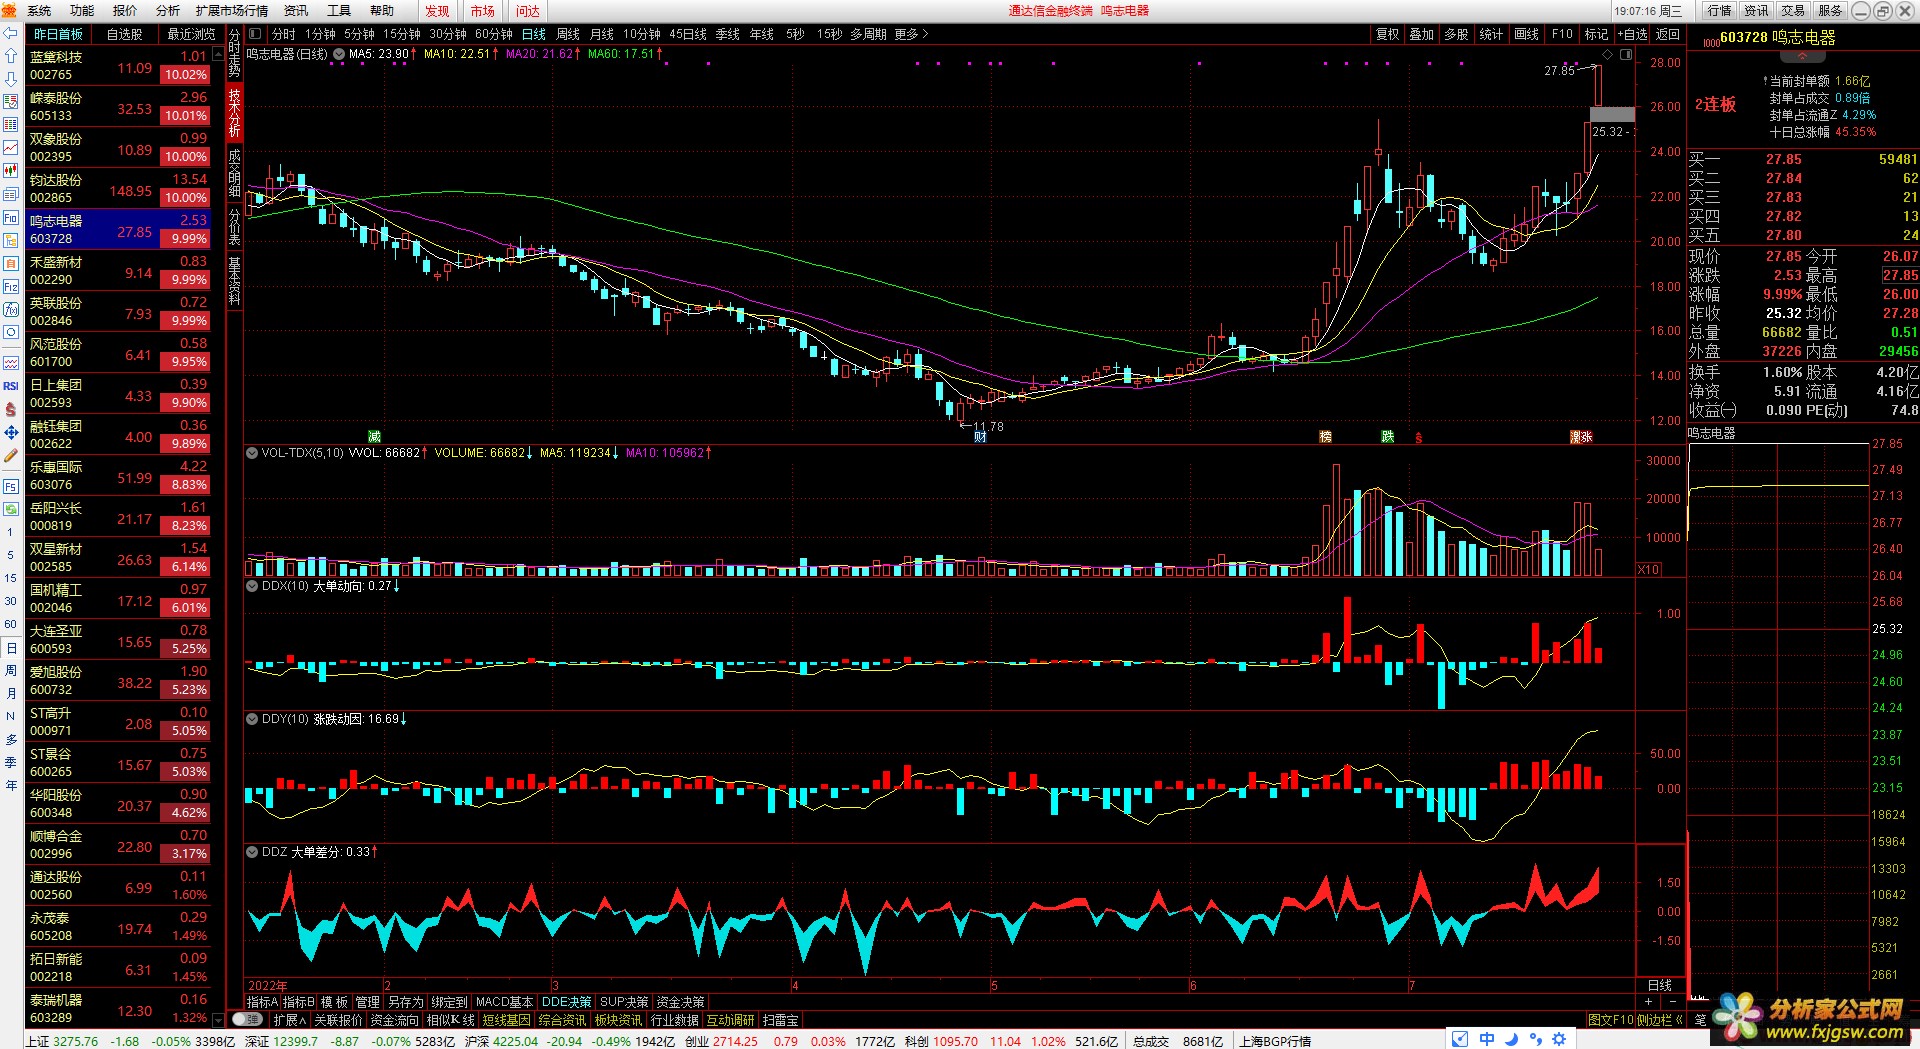Toggle the DDY(10) indicator circle button
1920x1049 pixels.
252,719
